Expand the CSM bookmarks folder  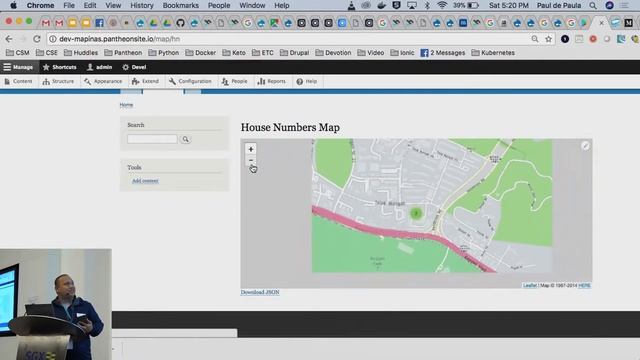tap(18, 53)
